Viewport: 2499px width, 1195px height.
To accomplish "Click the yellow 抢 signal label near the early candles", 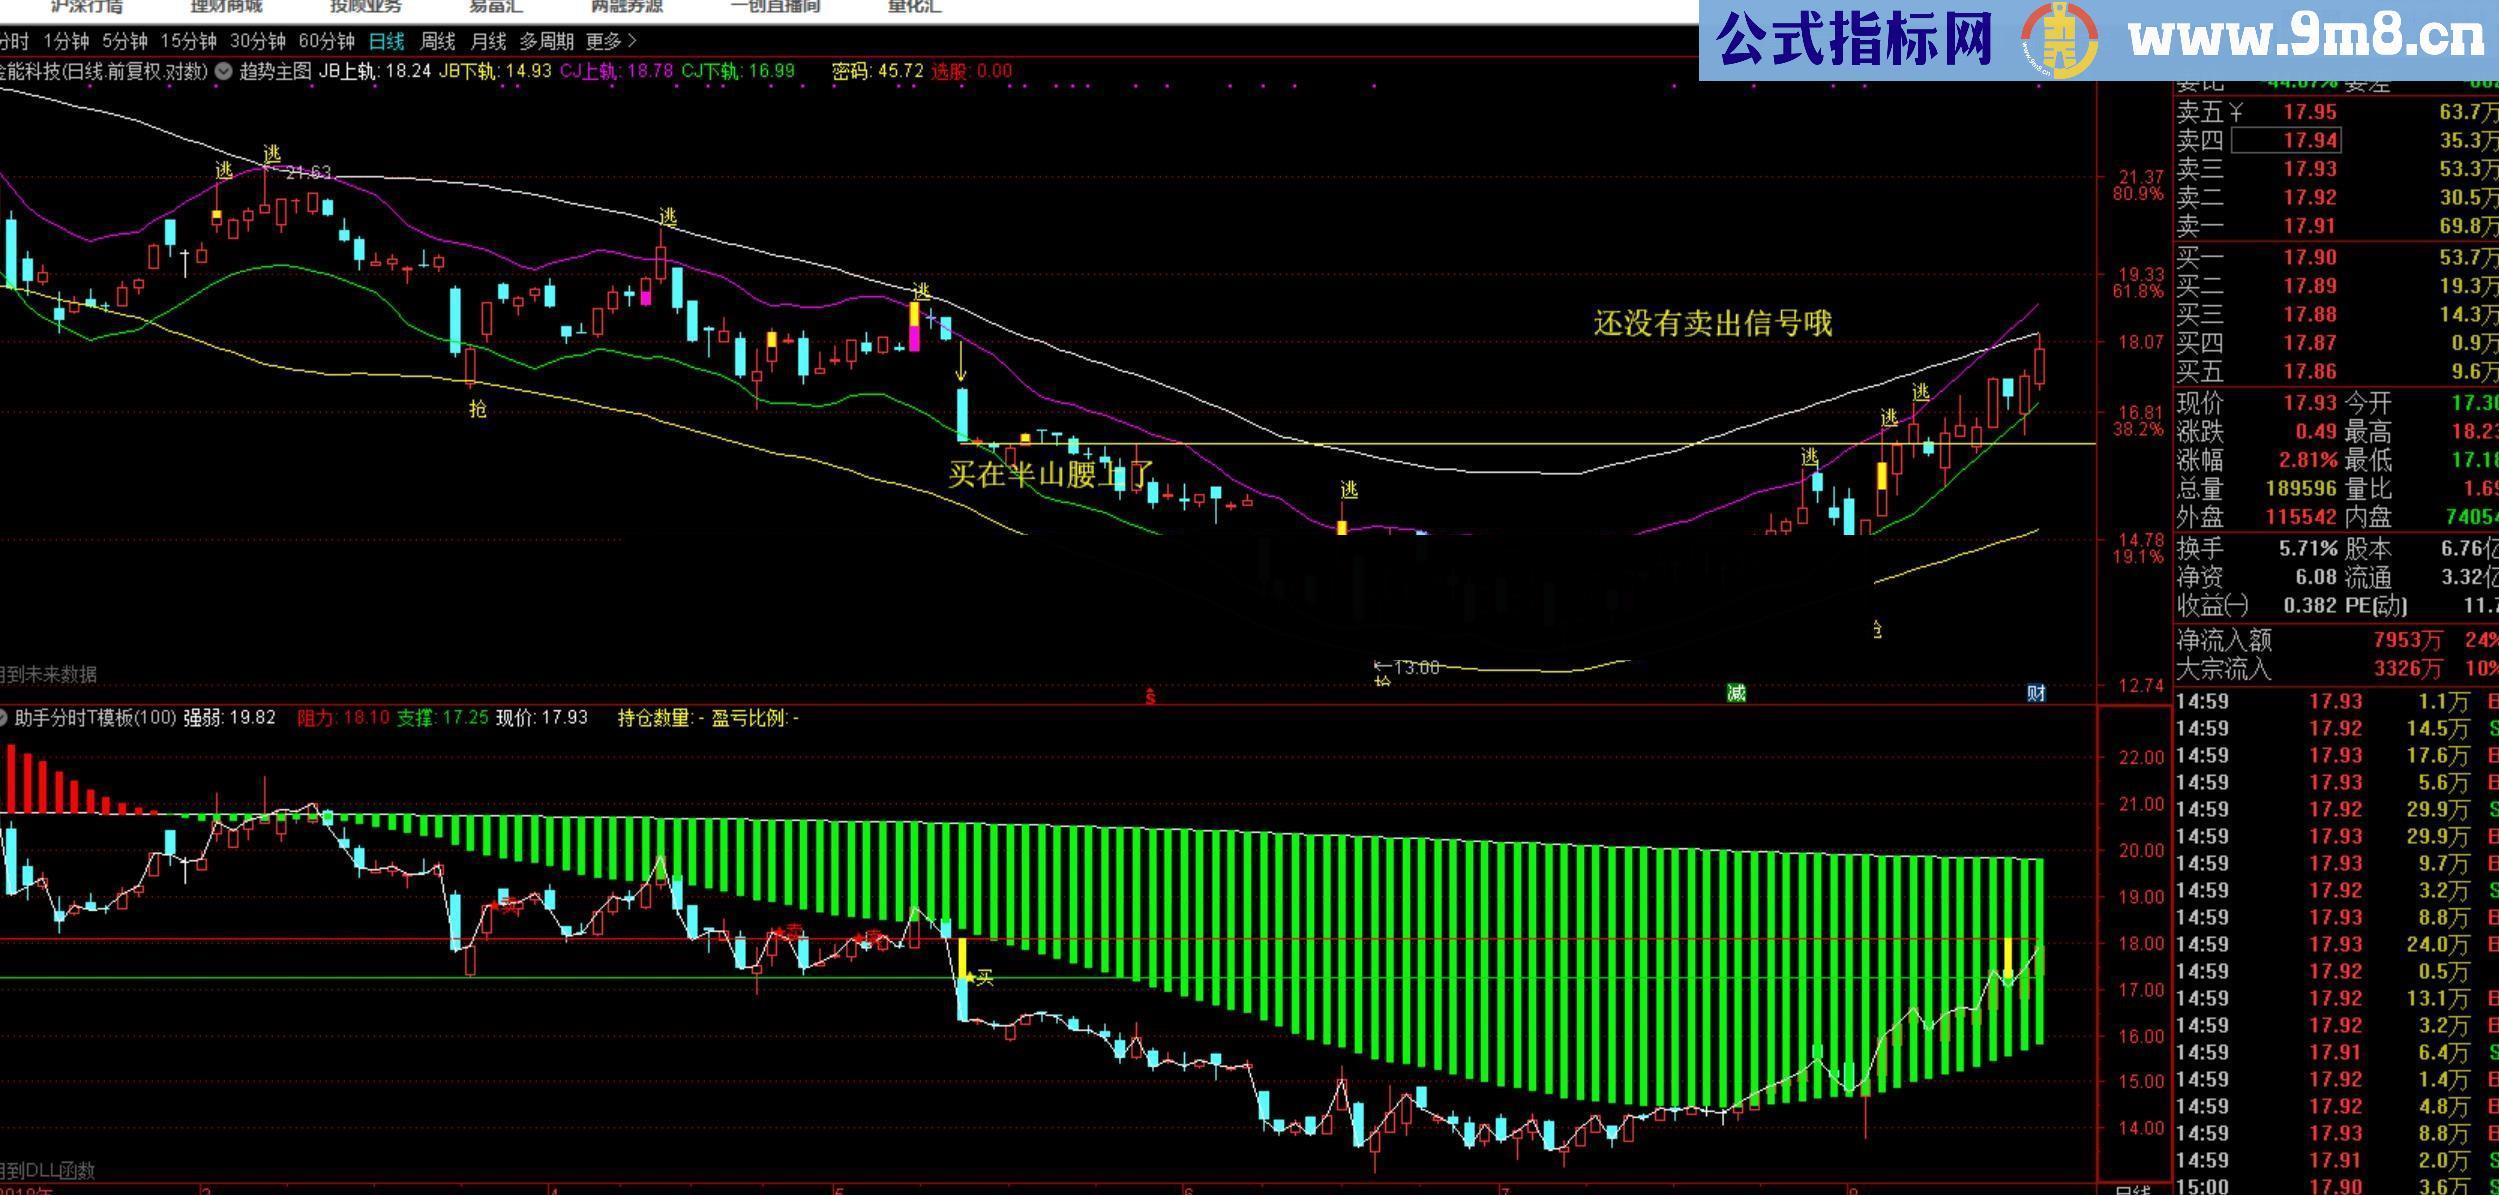I will (x=478, y=408).
